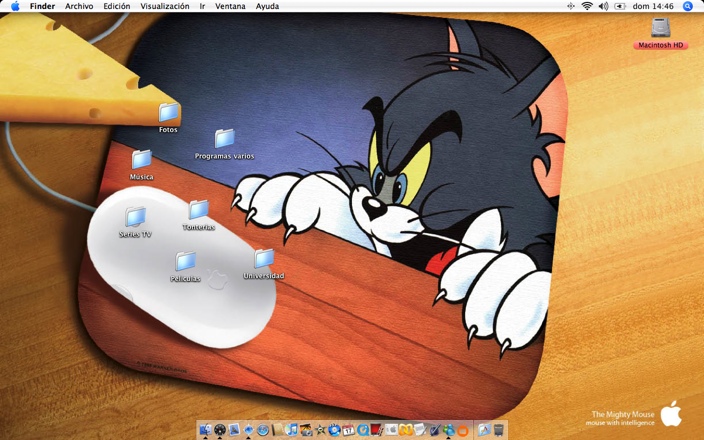704x440 pixels.
Task: Click the blue diamond icon in the Dock
Action: (x=248, y=430)
